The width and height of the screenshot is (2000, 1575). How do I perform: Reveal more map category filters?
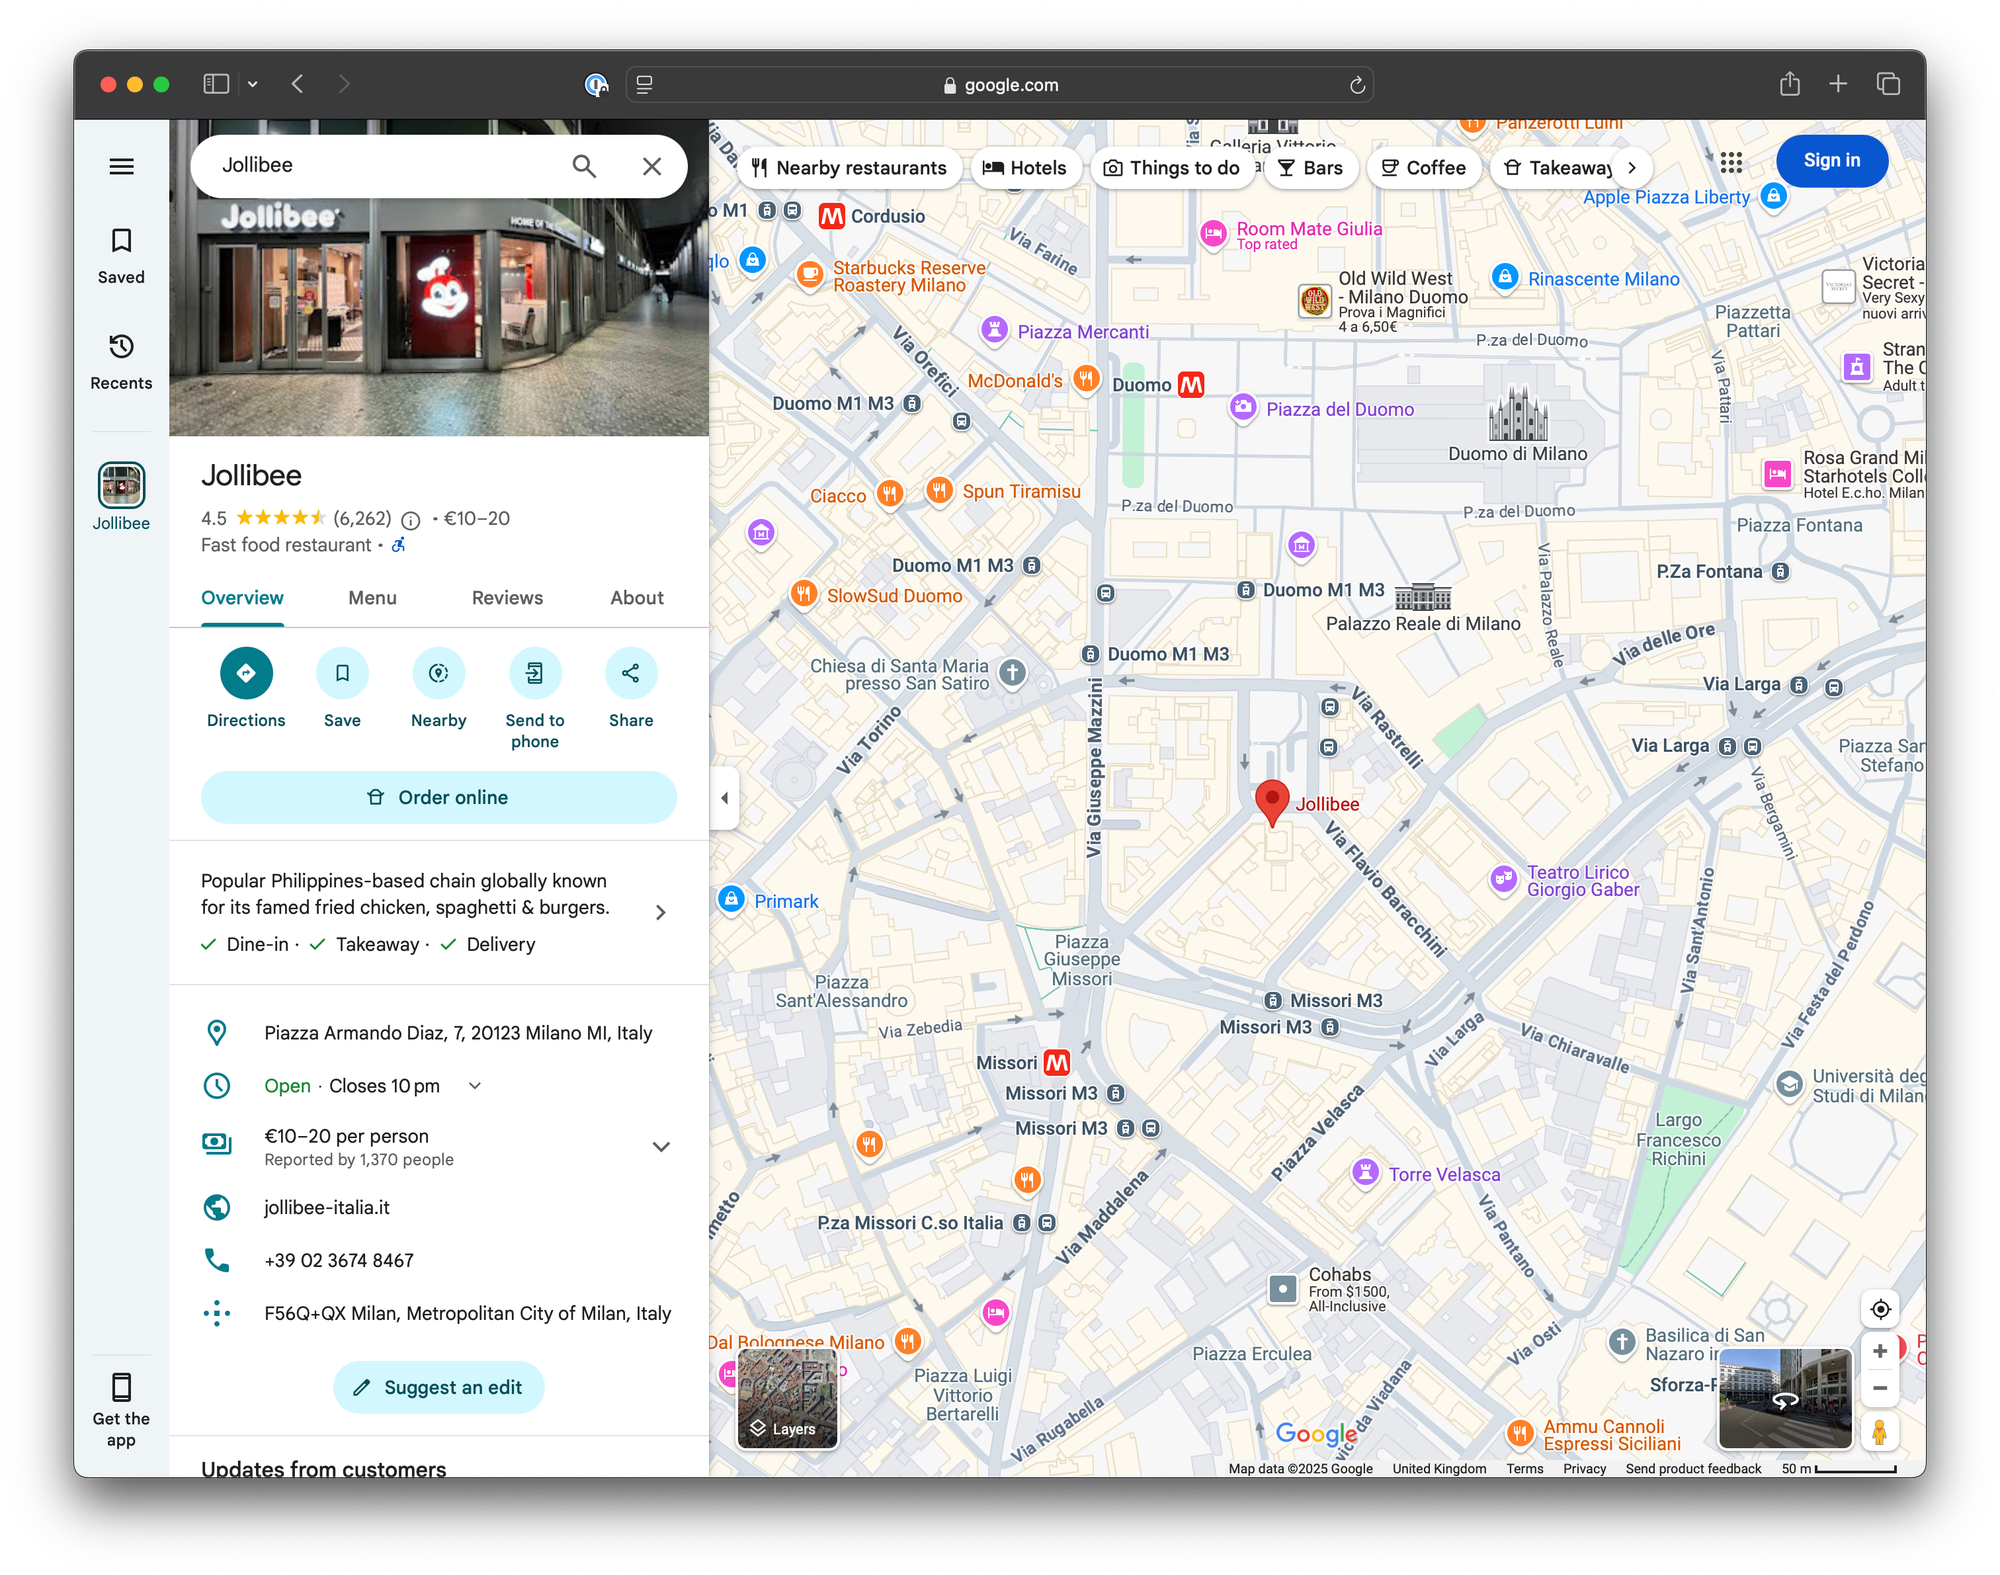click(x=1632, y=167)
